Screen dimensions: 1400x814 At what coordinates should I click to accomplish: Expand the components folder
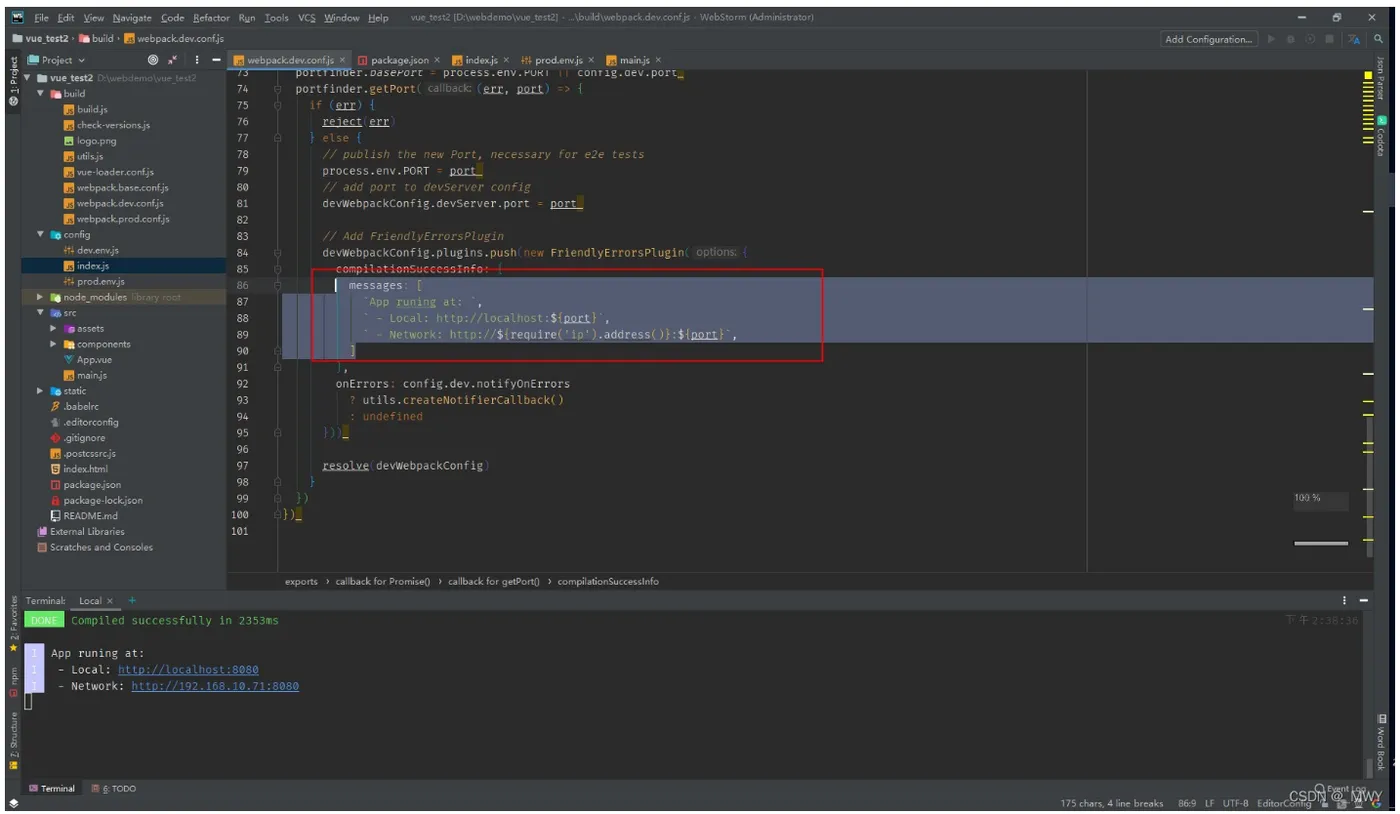pos(54,344)
